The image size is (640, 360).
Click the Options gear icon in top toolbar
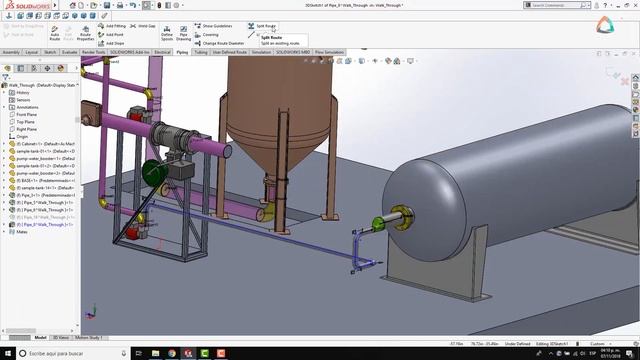177,5
